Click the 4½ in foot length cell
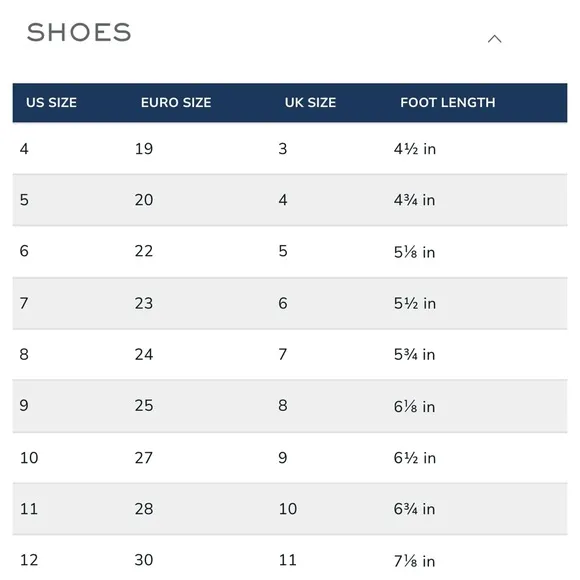The image size is (580, 580). pyautogui.click(x=415, y=149)
